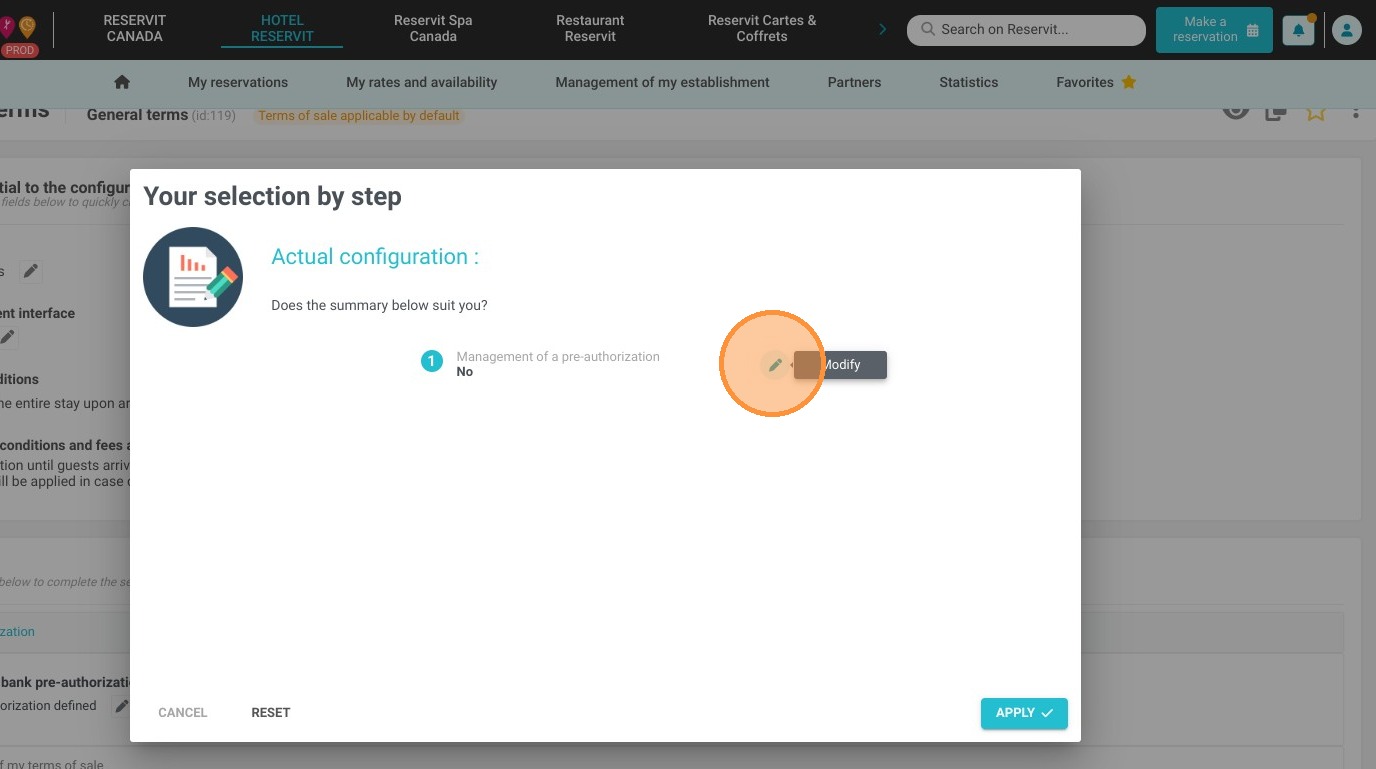Viewport: 1376px width, 769px height.
Task: Open the Partners menu
Action: click(854, 82)
